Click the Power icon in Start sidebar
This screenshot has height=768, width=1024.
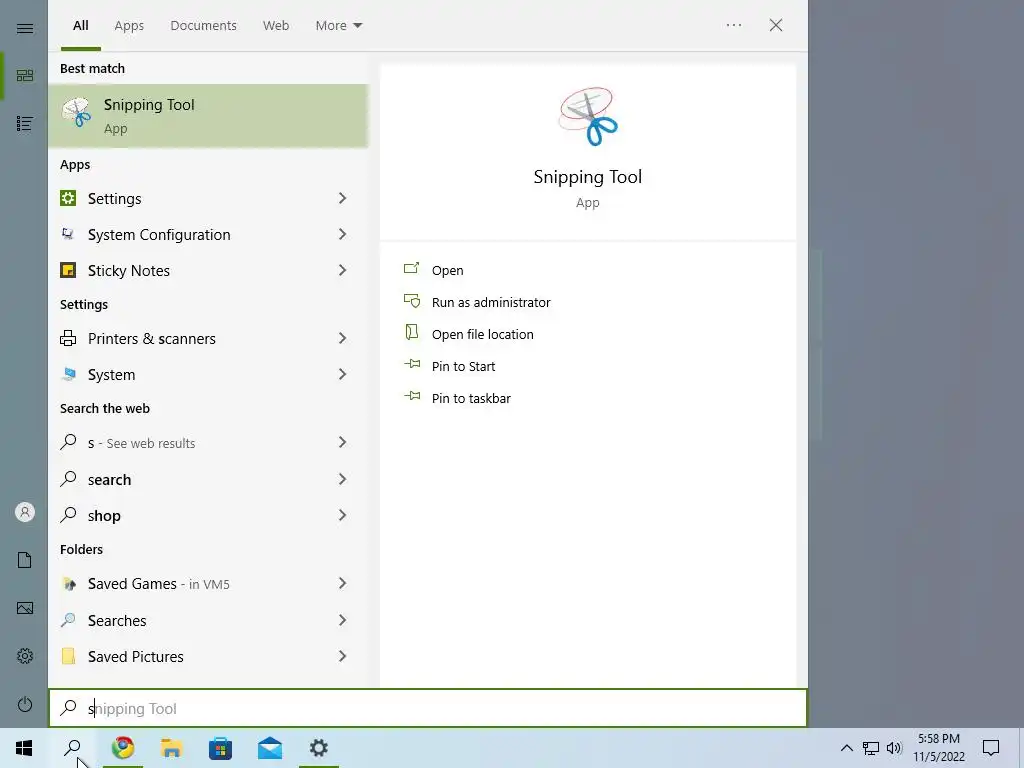pos(25,704)
